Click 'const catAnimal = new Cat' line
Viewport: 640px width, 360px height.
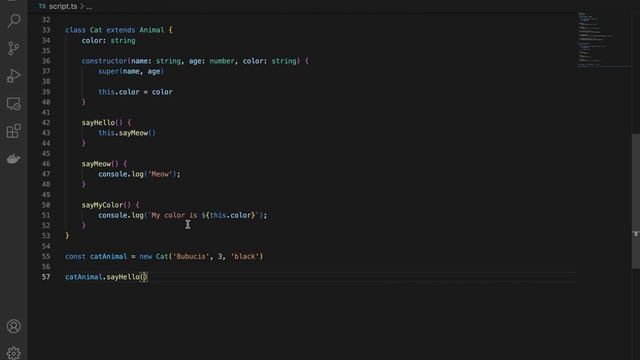tap(164, 256)
